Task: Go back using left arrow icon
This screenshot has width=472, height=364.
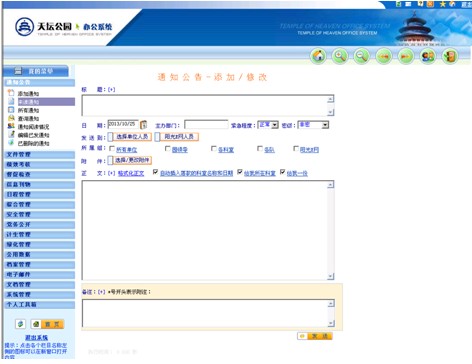Action: click(x=384, y=56)
